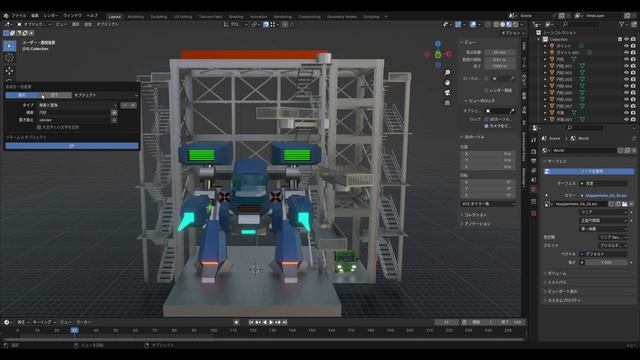Select wireframe viewport shading mode icon
Image resolution: width=640 pixels, height=360 pixels.
pos(497,24)
